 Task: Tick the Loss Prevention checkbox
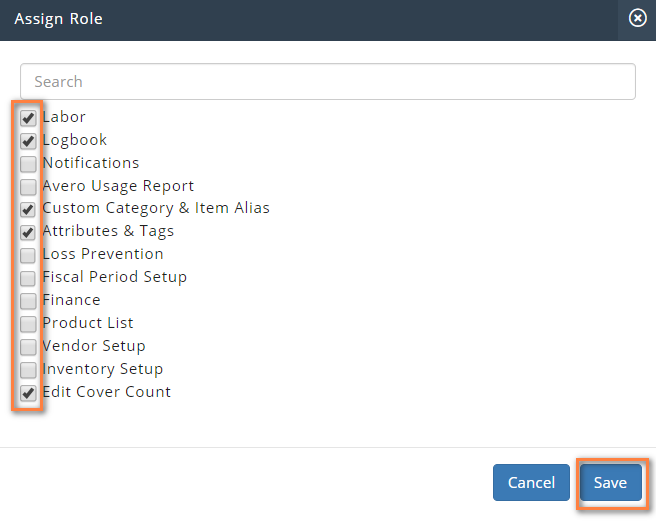(x=28, y=256)
